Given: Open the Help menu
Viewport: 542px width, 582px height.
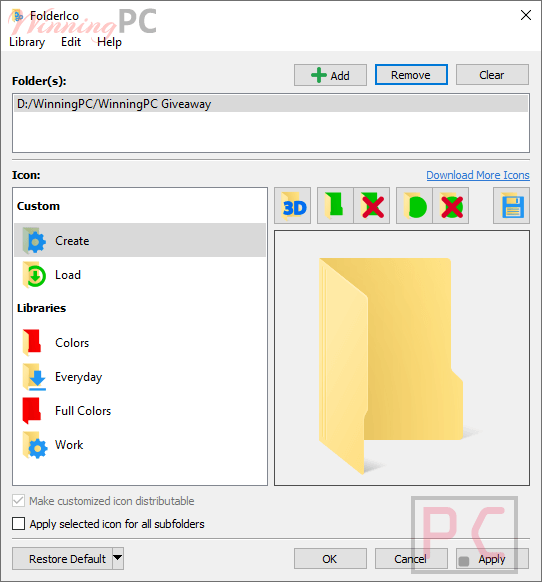Looking at the screenshot, I should 109,42.
